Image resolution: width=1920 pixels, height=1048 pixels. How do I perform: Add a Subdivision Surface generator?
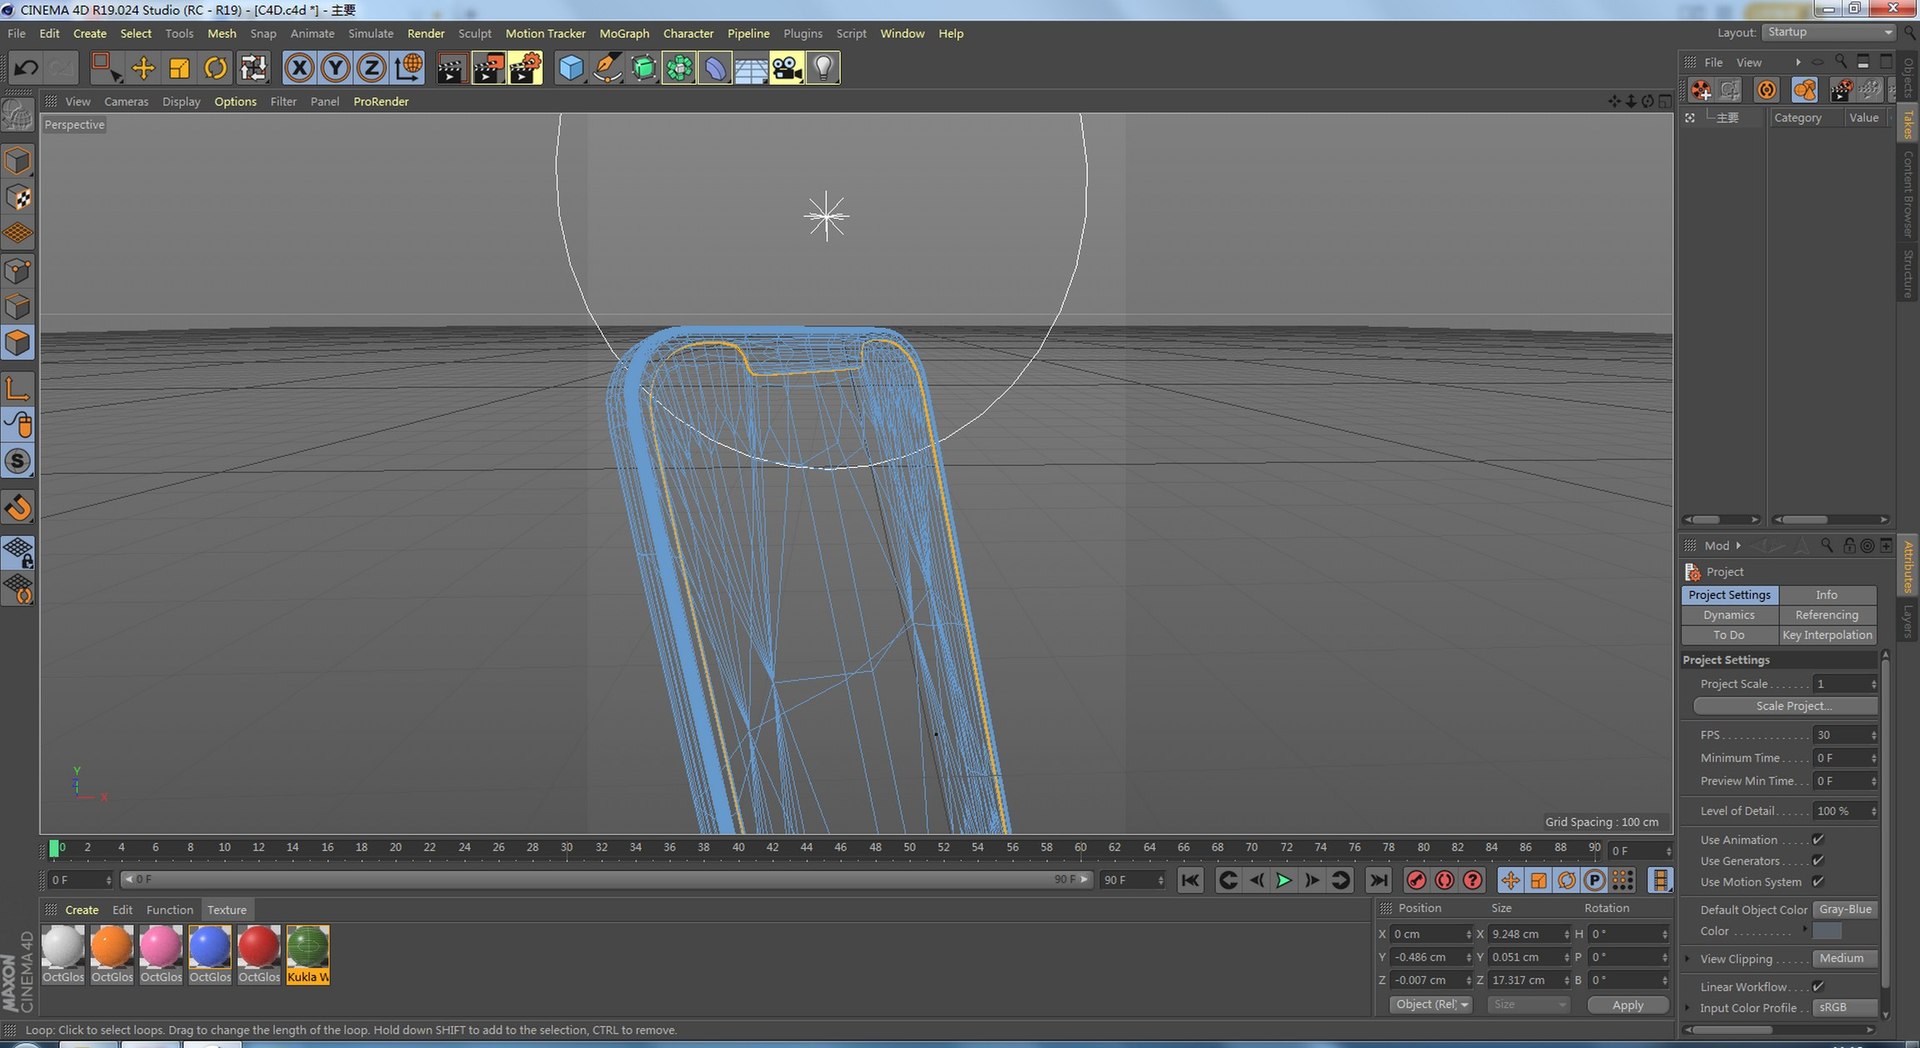point(643,68)
